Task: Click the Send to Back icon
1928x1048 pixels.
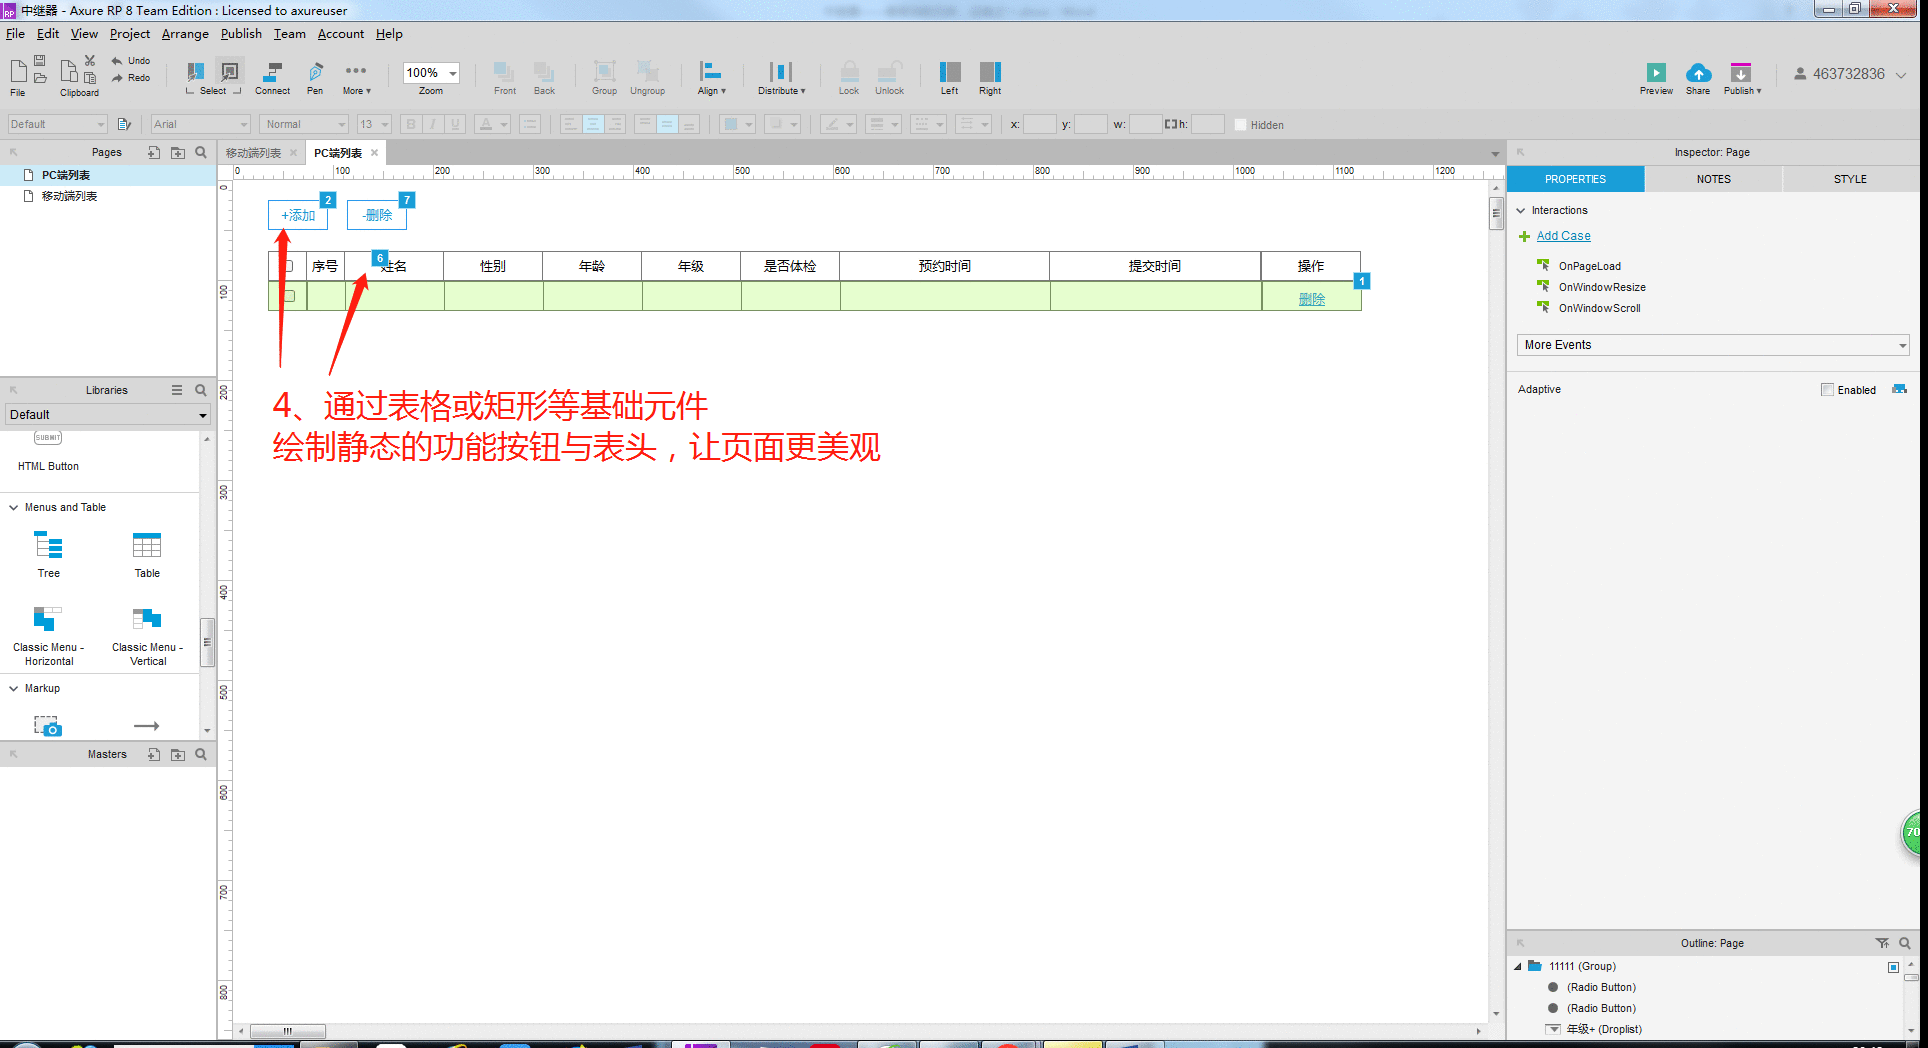Action: (x=544, y=72)
